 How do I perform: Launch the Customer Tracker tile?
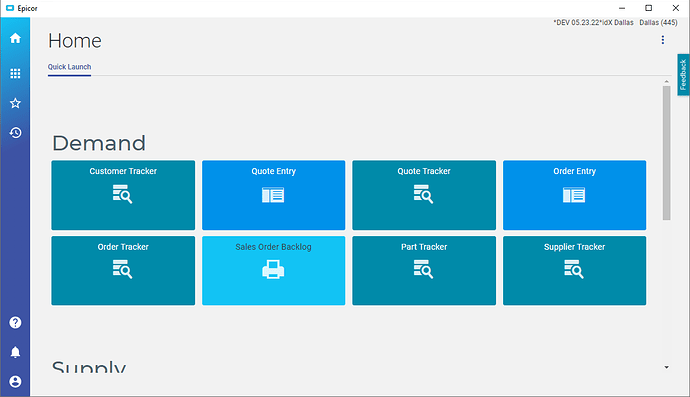tap(123, 195)
